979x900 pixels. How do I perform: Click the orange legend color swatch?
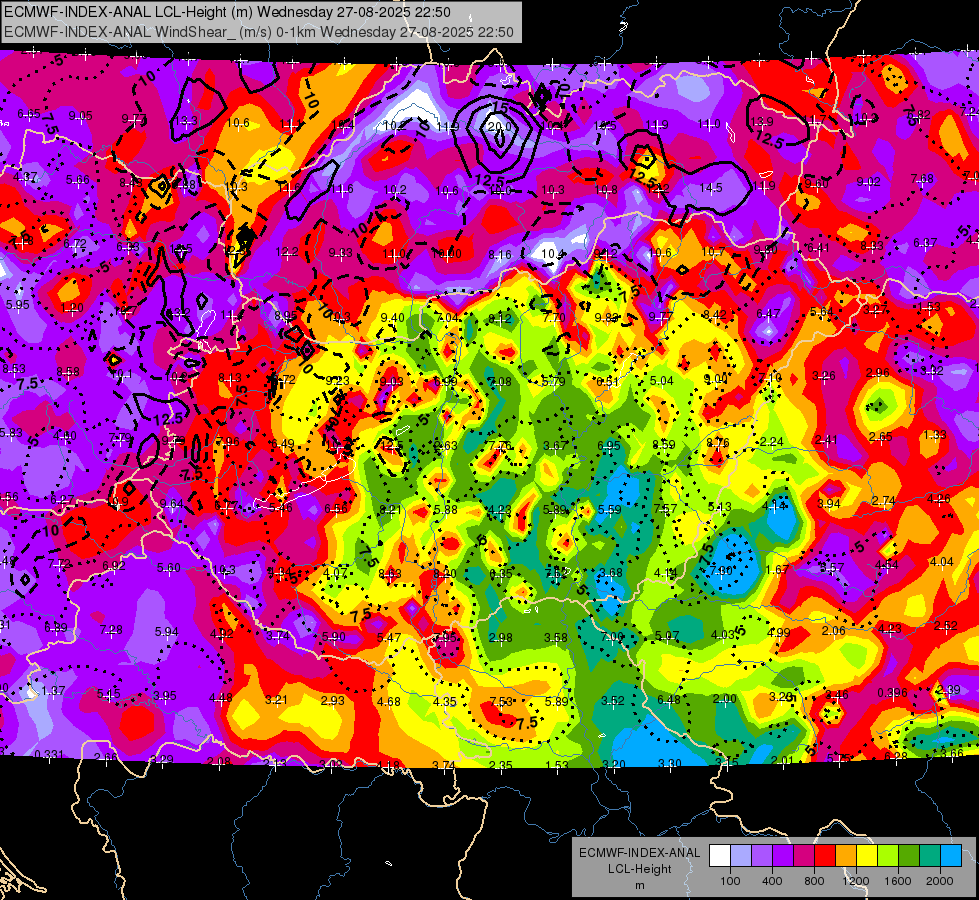click(846, 856)
